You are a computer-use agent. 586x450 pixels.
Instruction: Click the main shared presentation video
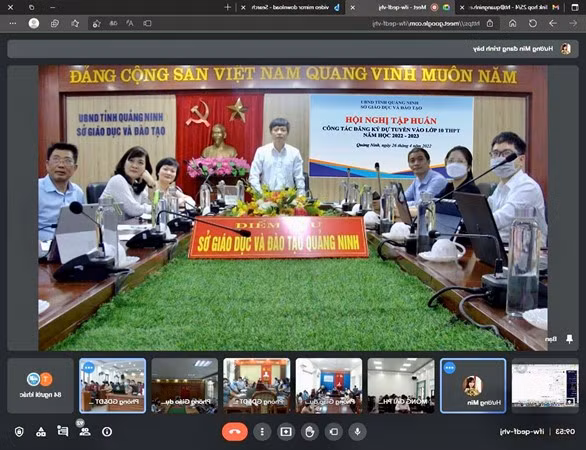(x=293, y=208)
